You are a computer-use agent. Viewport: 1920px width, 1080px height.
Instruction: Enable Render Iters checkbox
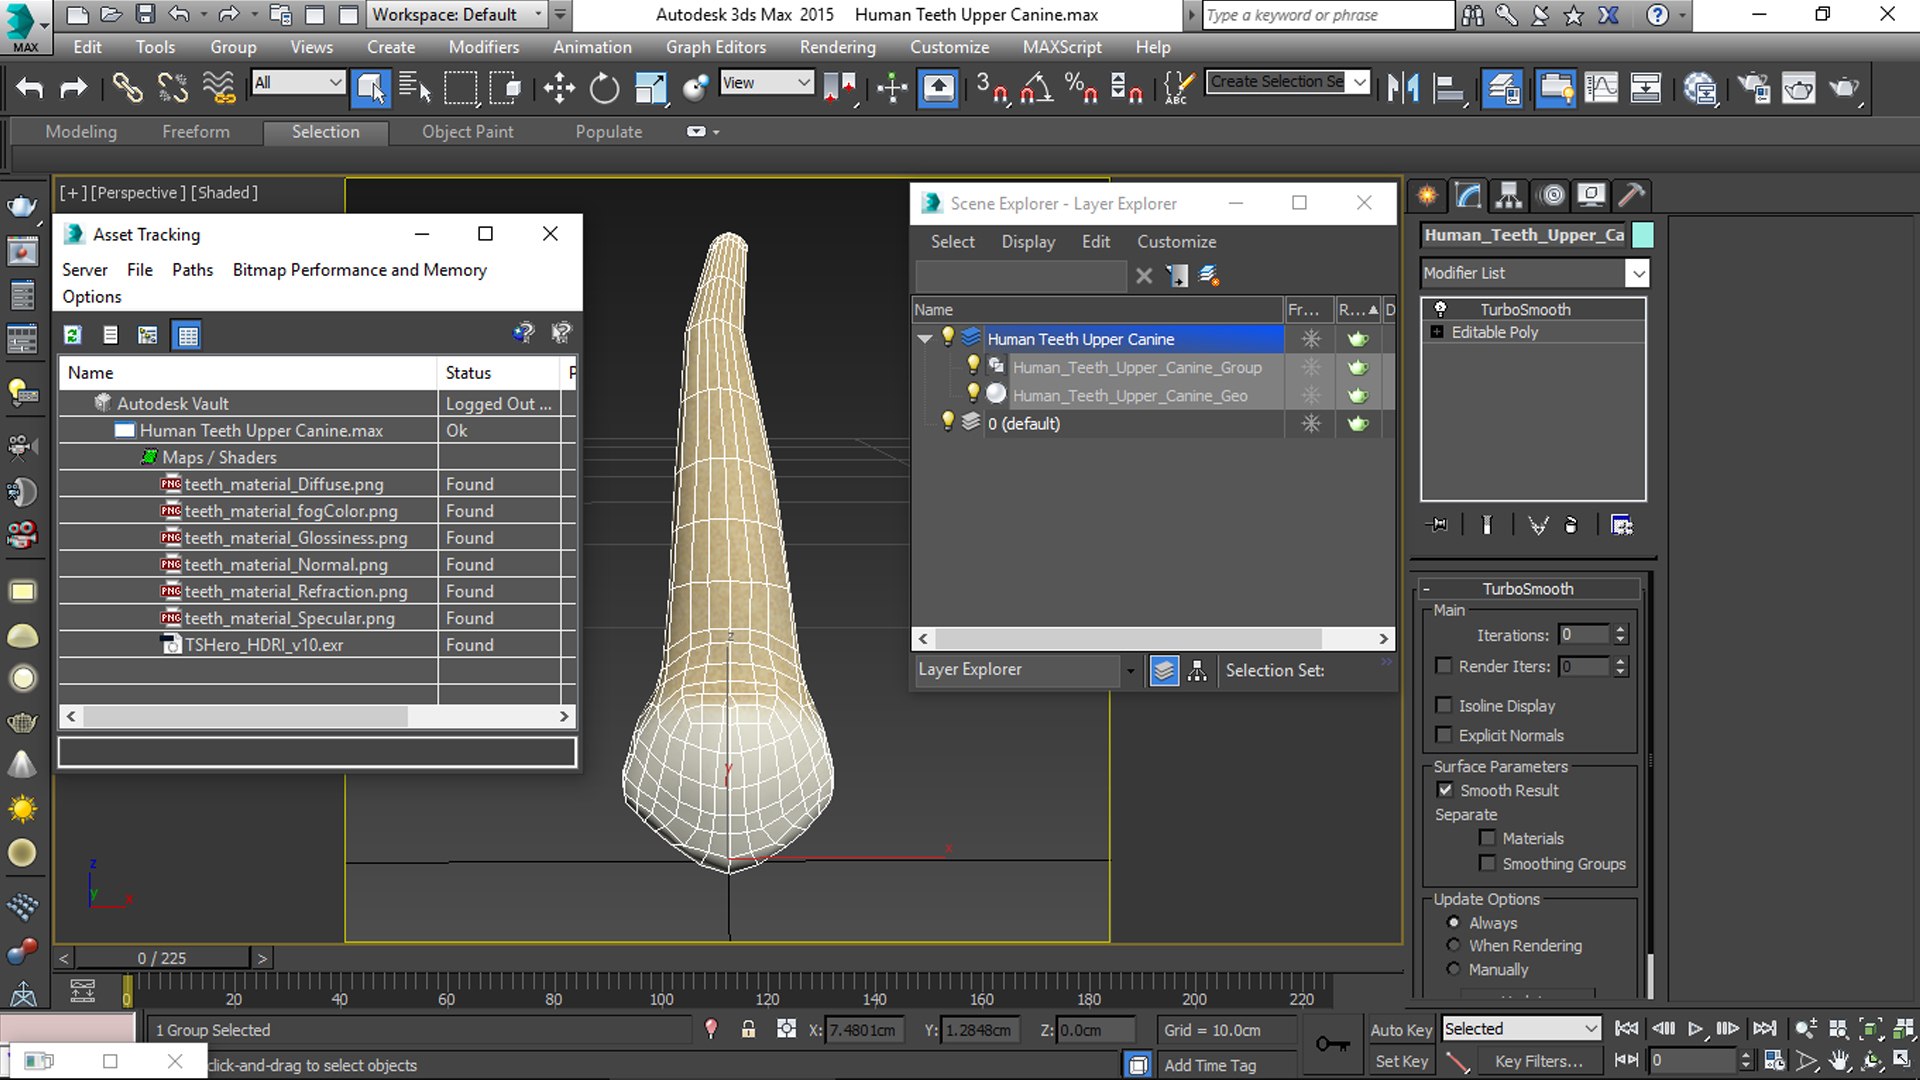click(x=1443, y=666)
